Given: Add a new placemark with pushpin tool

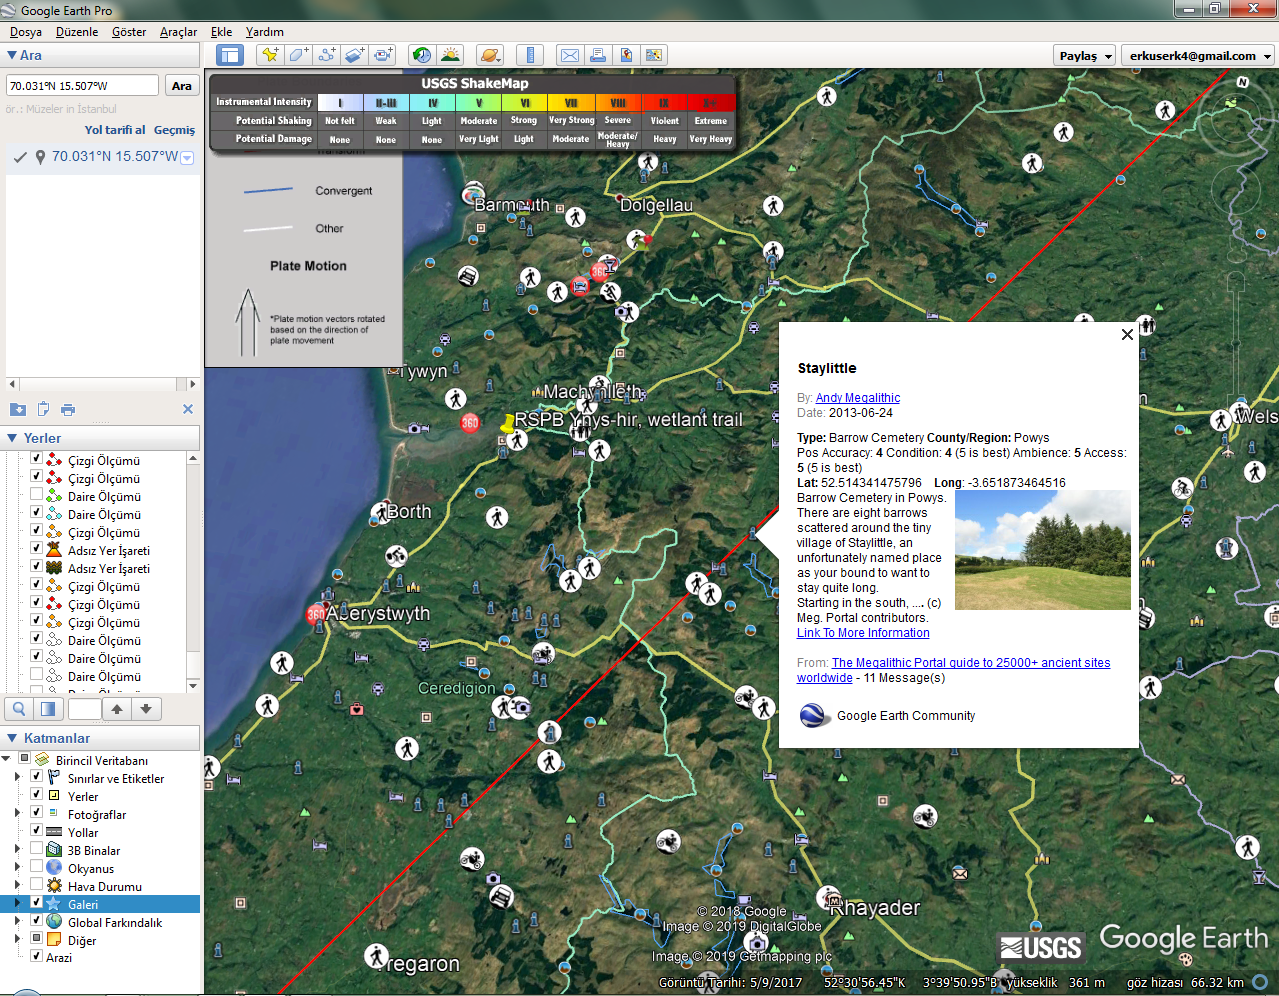Looking at the screenshot, I should (270, 55).
